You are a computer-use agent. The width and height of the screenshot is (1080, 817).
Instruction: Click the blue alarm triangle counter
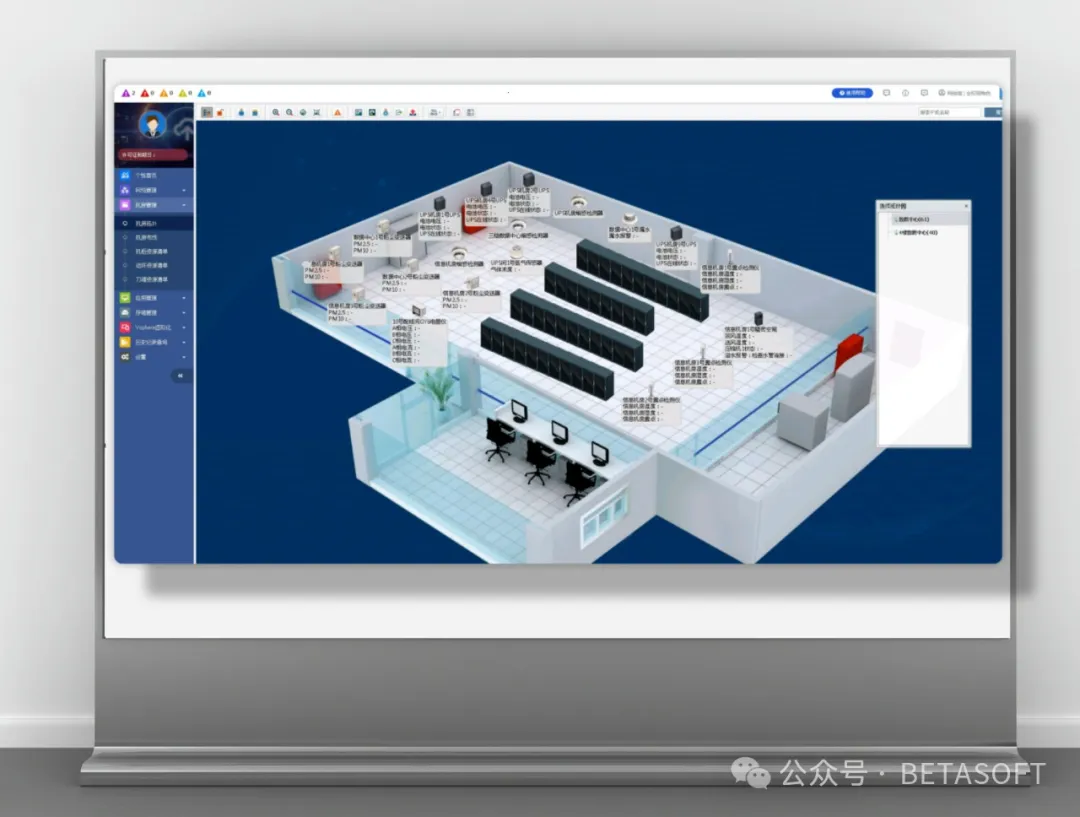pyautogui.click(x=204, y=93)
